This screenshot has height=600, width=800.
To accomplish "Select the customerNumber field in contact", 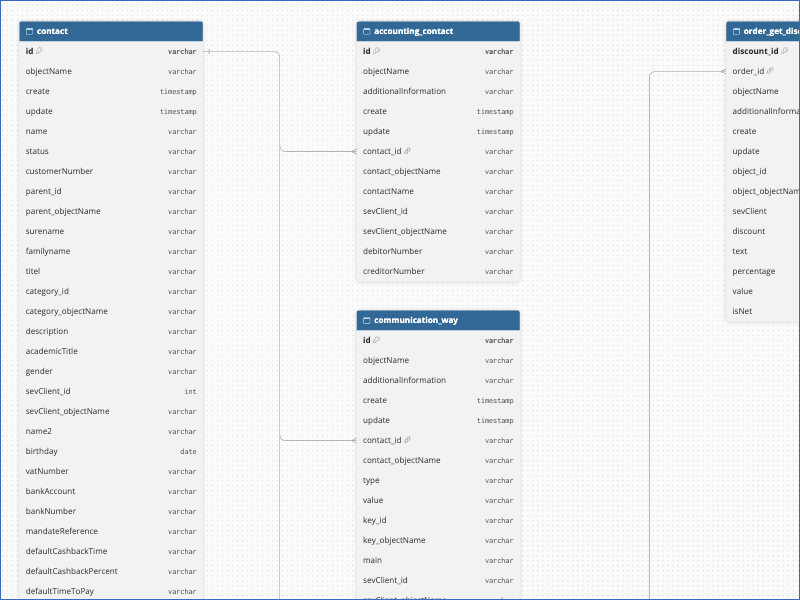I will click(111, 171).
